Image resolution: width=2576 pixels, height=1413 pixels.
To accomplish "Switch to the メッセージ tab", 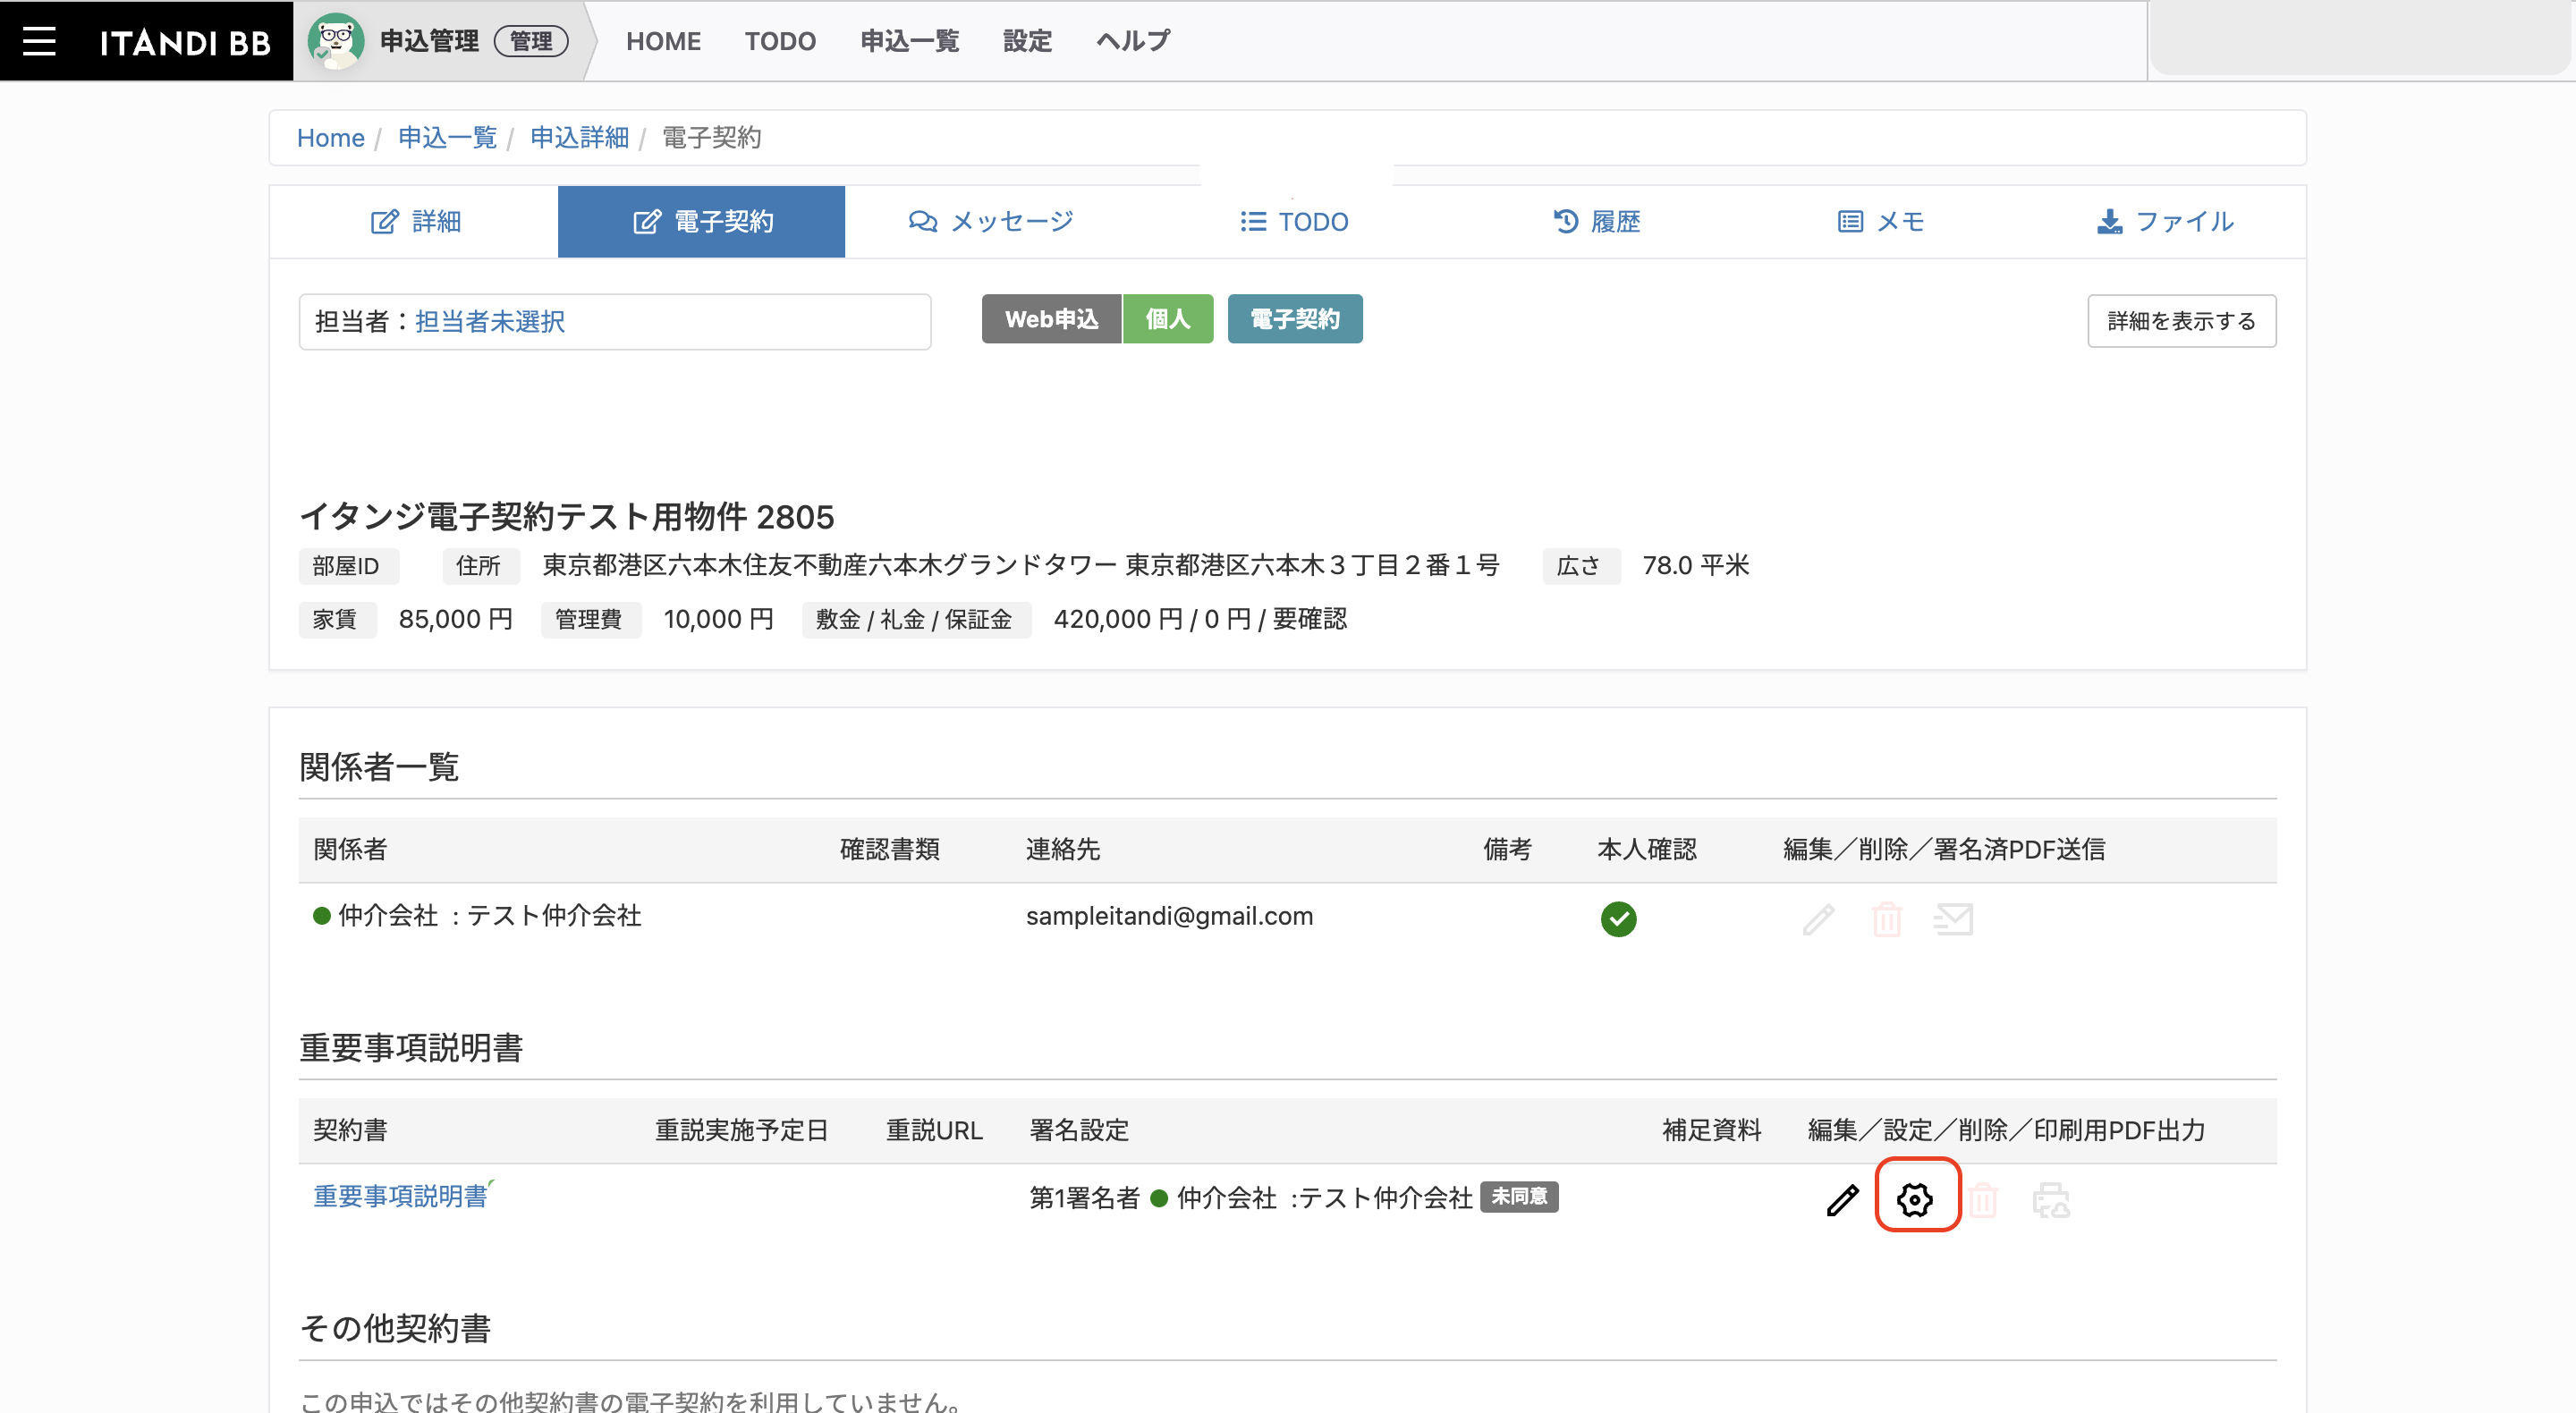I will tap(990, 221).
